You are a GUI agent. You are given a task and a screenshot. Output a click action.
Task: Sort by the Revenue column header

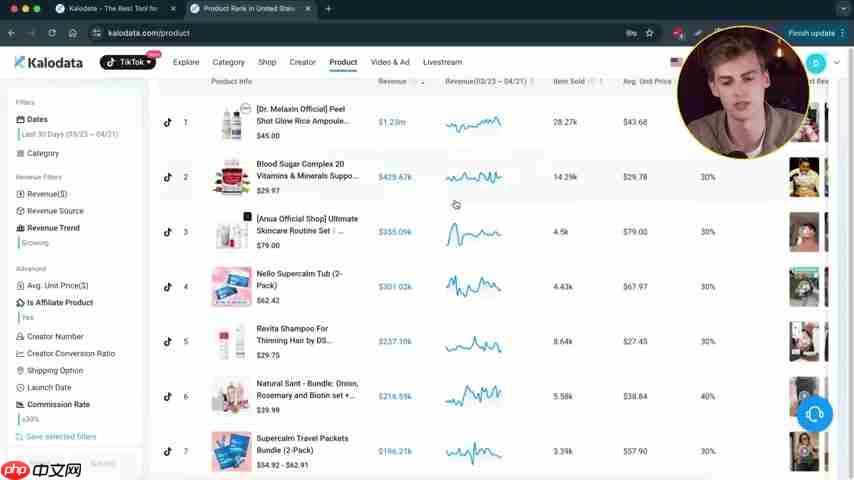point(392,81)
